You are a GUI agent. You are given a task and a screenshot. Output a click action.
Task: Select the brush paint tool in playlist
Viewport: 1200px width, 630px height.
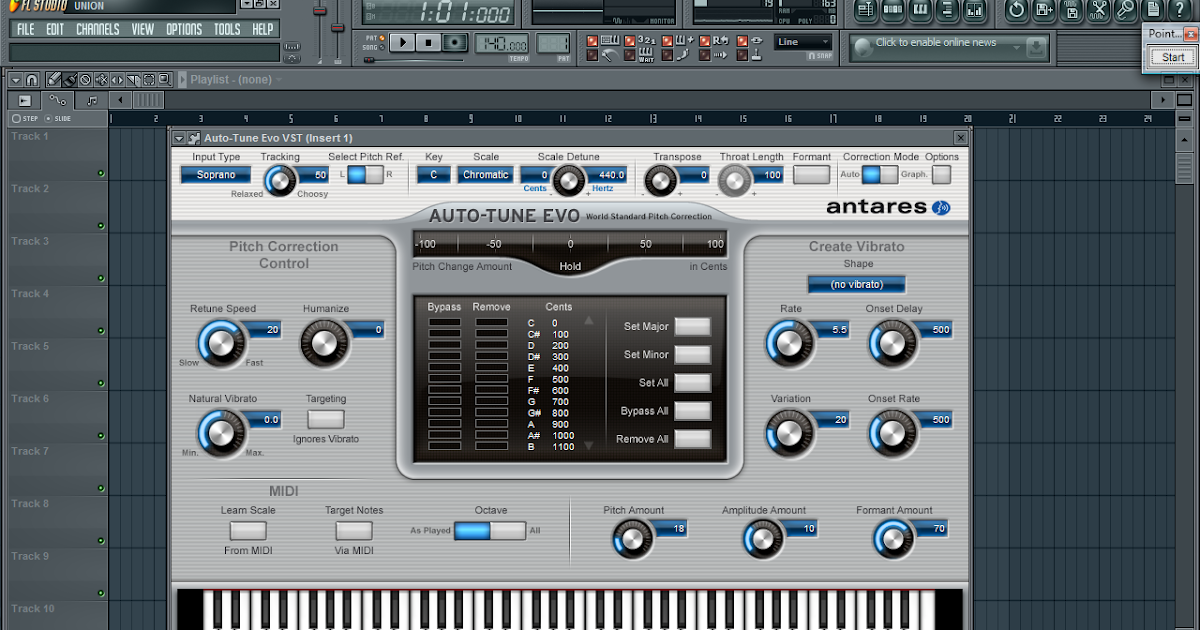coord(69,79)
